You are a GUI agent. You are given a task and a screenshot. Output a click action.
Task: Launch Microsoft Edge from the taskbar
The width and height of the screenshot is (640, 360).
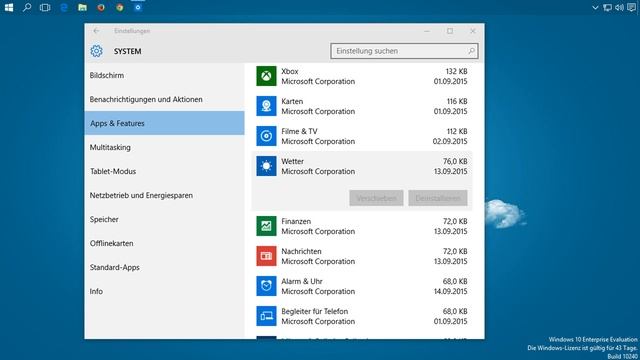tap(64, 7)
